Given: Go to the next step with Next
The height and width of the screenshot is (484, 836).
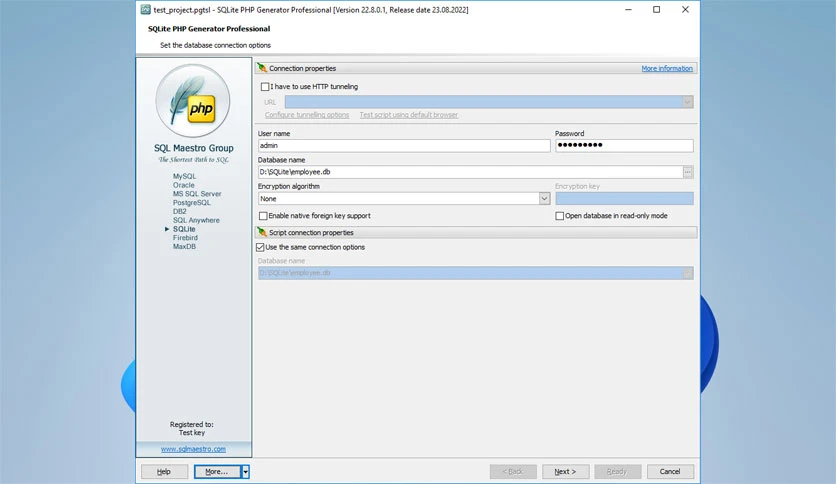Looking at the screenshot, I should (x=565, y=472).
